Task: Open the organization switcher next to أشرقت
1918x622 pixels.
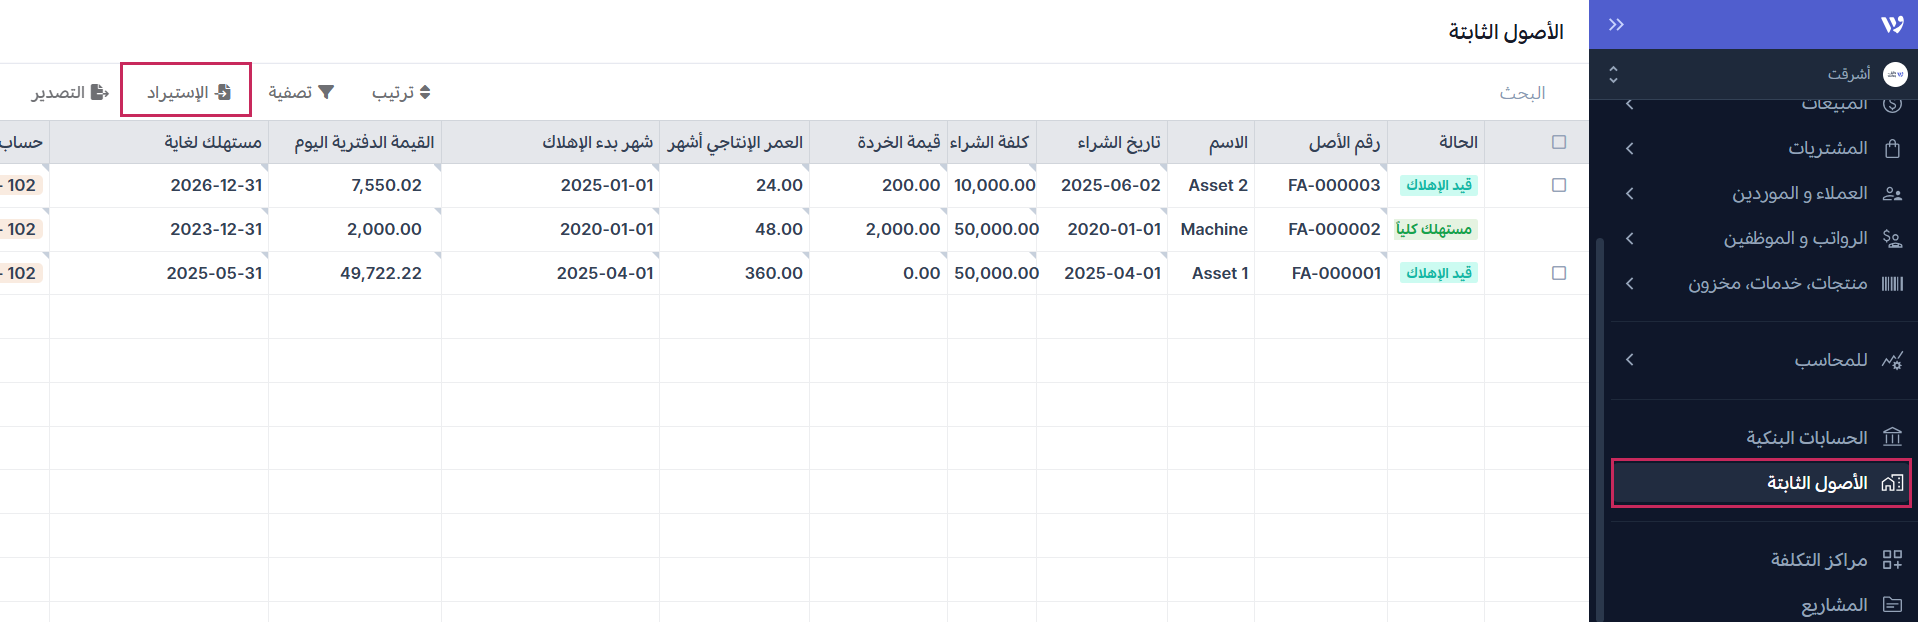Action: coord(1613,74)
